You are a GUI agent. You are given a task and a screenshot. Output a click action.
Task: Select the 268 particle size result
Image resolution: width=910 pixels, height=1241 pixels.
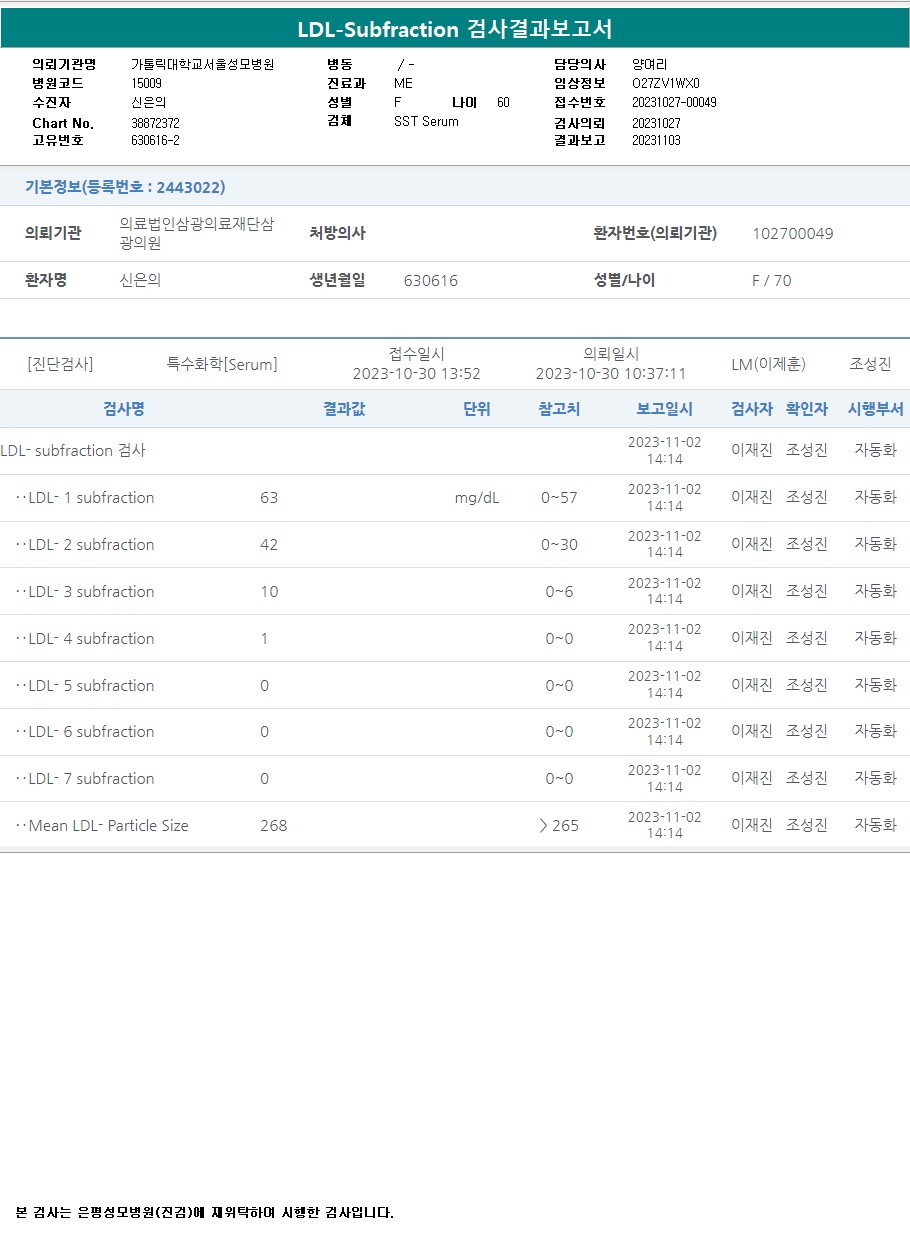coord(273,826)
